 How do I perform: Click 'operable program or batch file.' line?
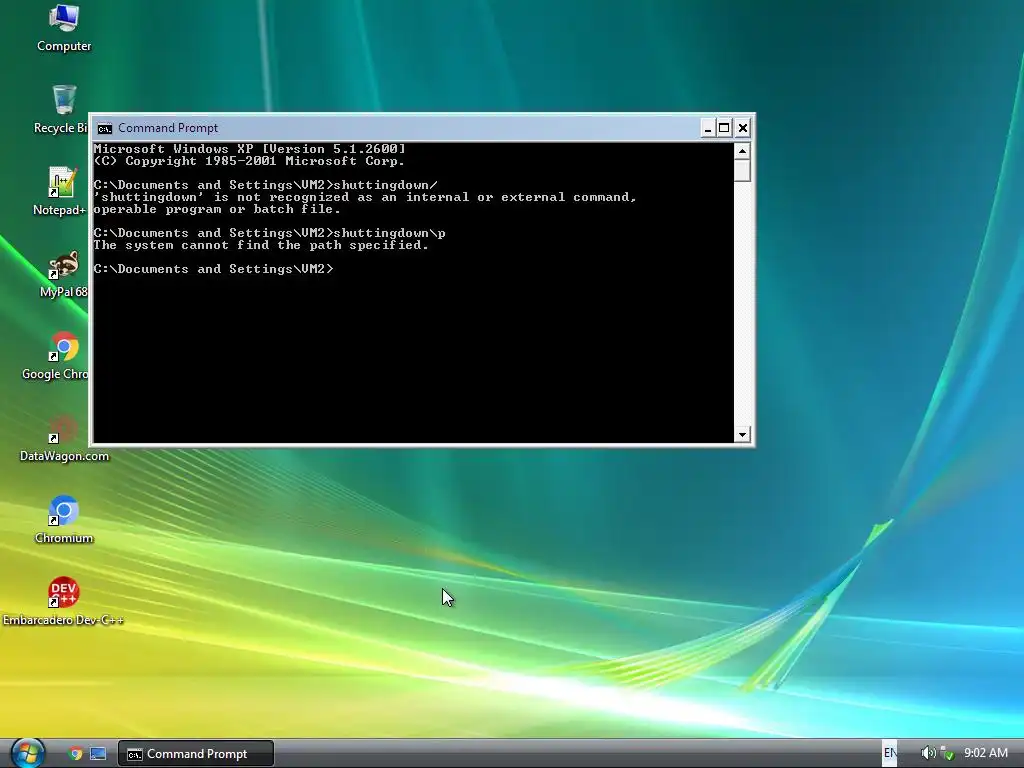tap(217, 209)
